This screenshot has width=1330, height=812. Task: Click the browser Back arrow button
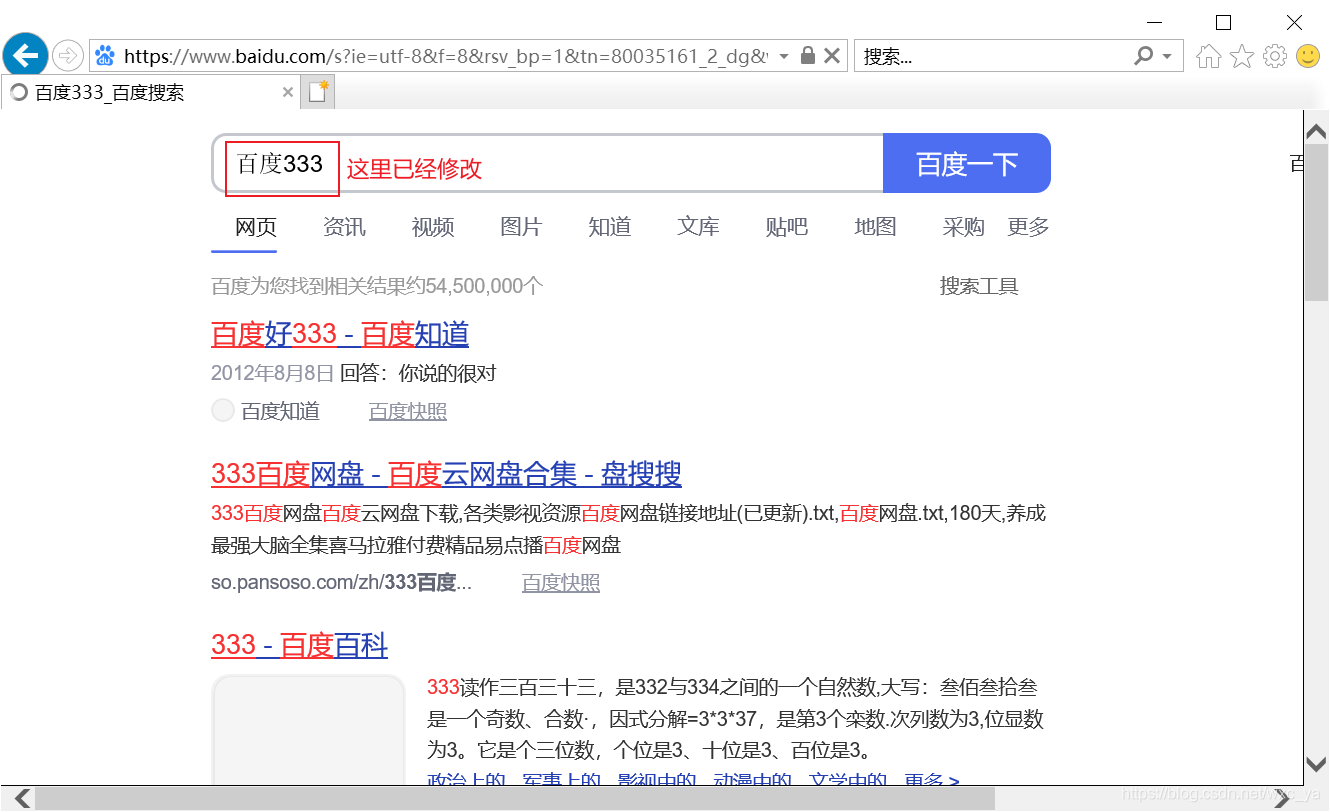(x=25, y=55)
